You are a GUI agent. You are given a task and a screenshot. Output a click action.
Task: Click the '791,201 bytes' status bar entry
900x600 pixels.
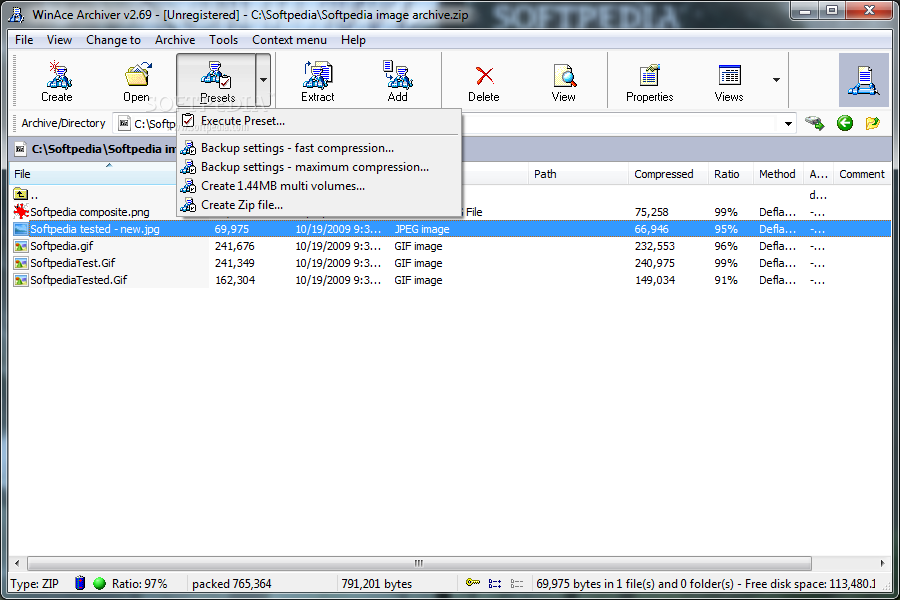(377, 584)
